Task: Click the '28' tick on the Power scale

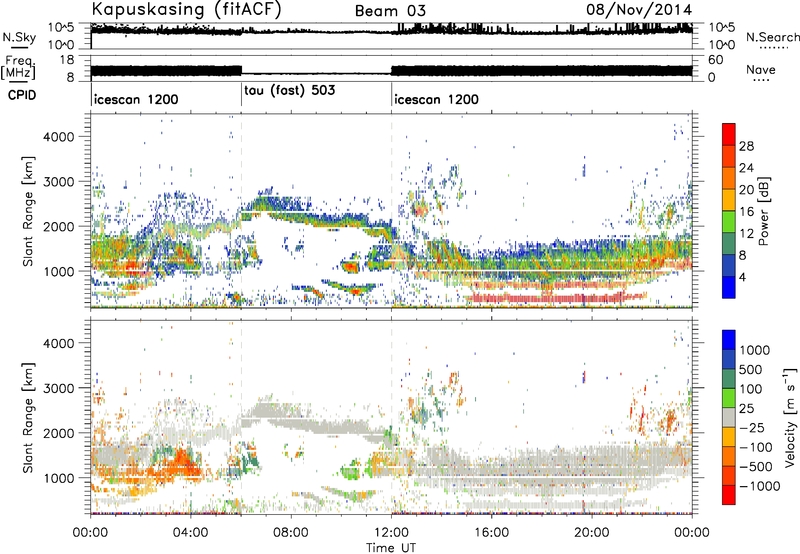Action: coord(746,146)
